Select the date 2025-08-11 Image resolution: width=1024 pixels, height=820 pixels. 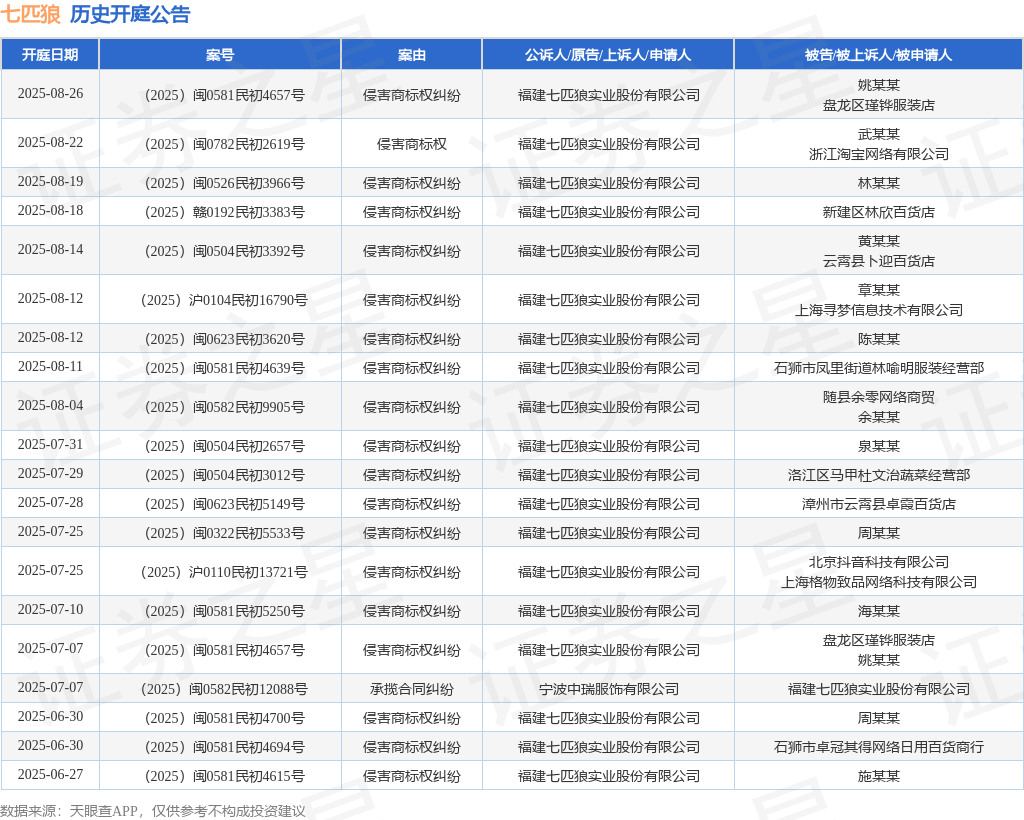click(50, 366)
